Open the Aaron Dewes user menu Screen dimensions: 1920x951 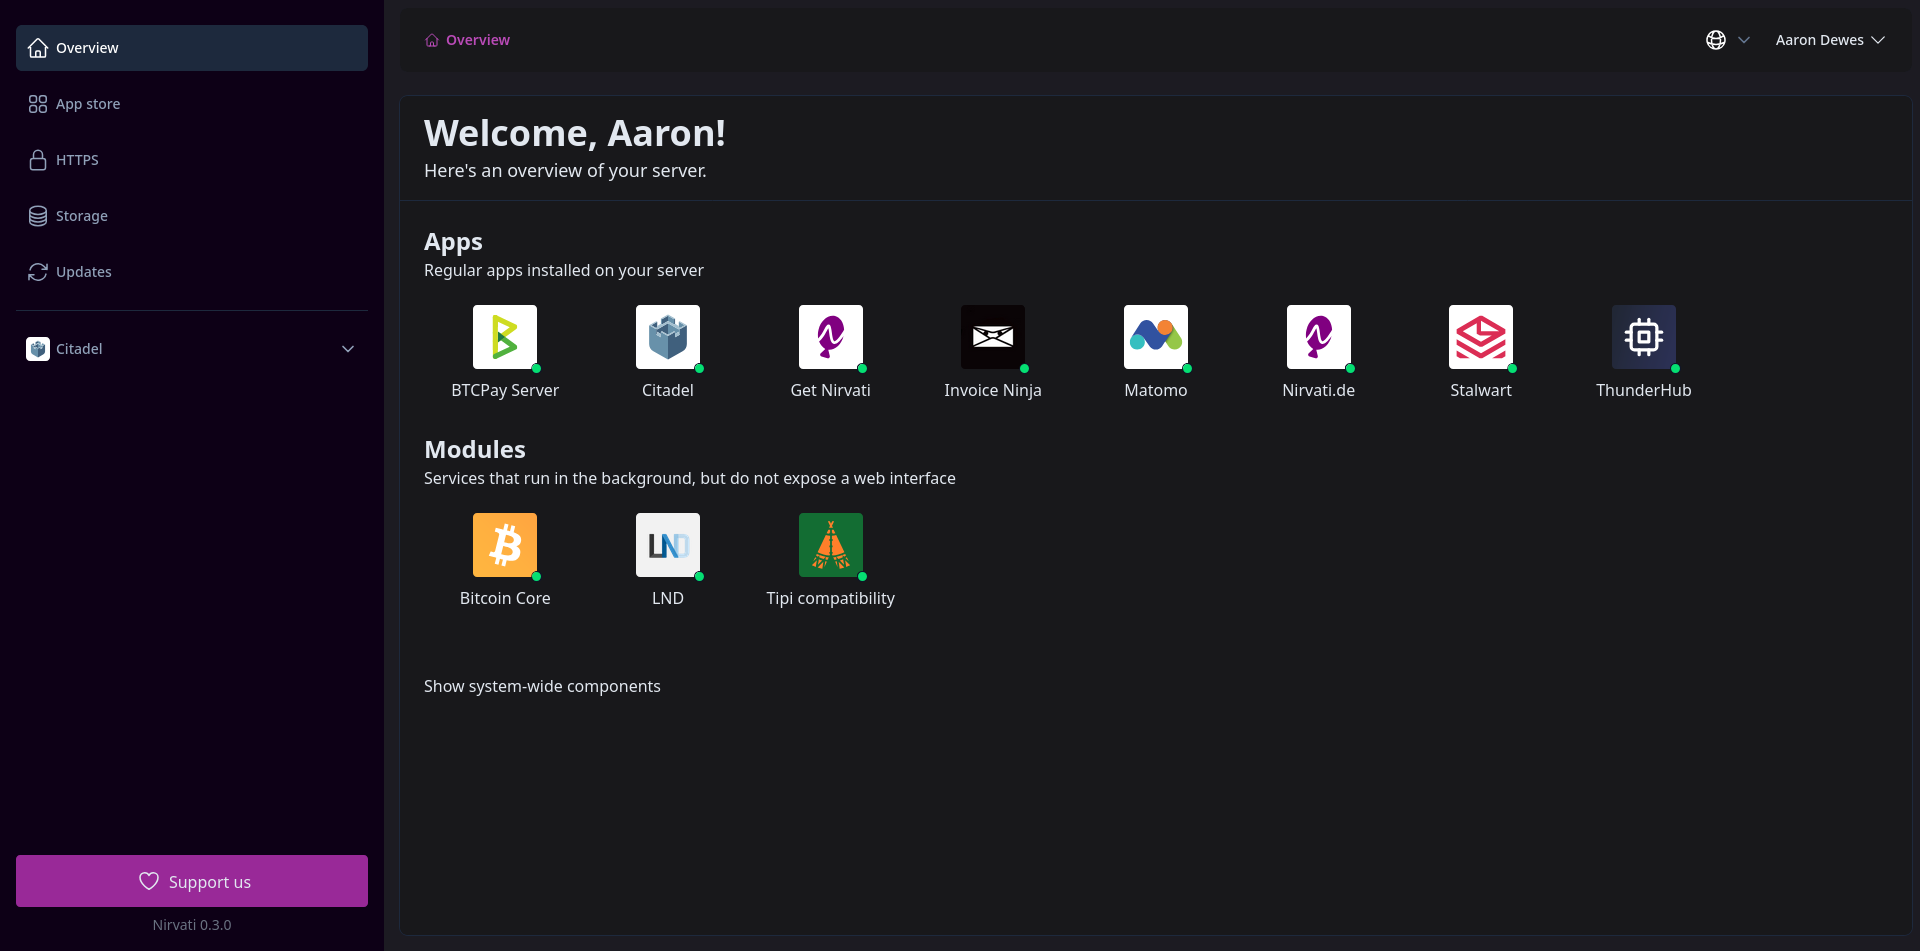1829,40
